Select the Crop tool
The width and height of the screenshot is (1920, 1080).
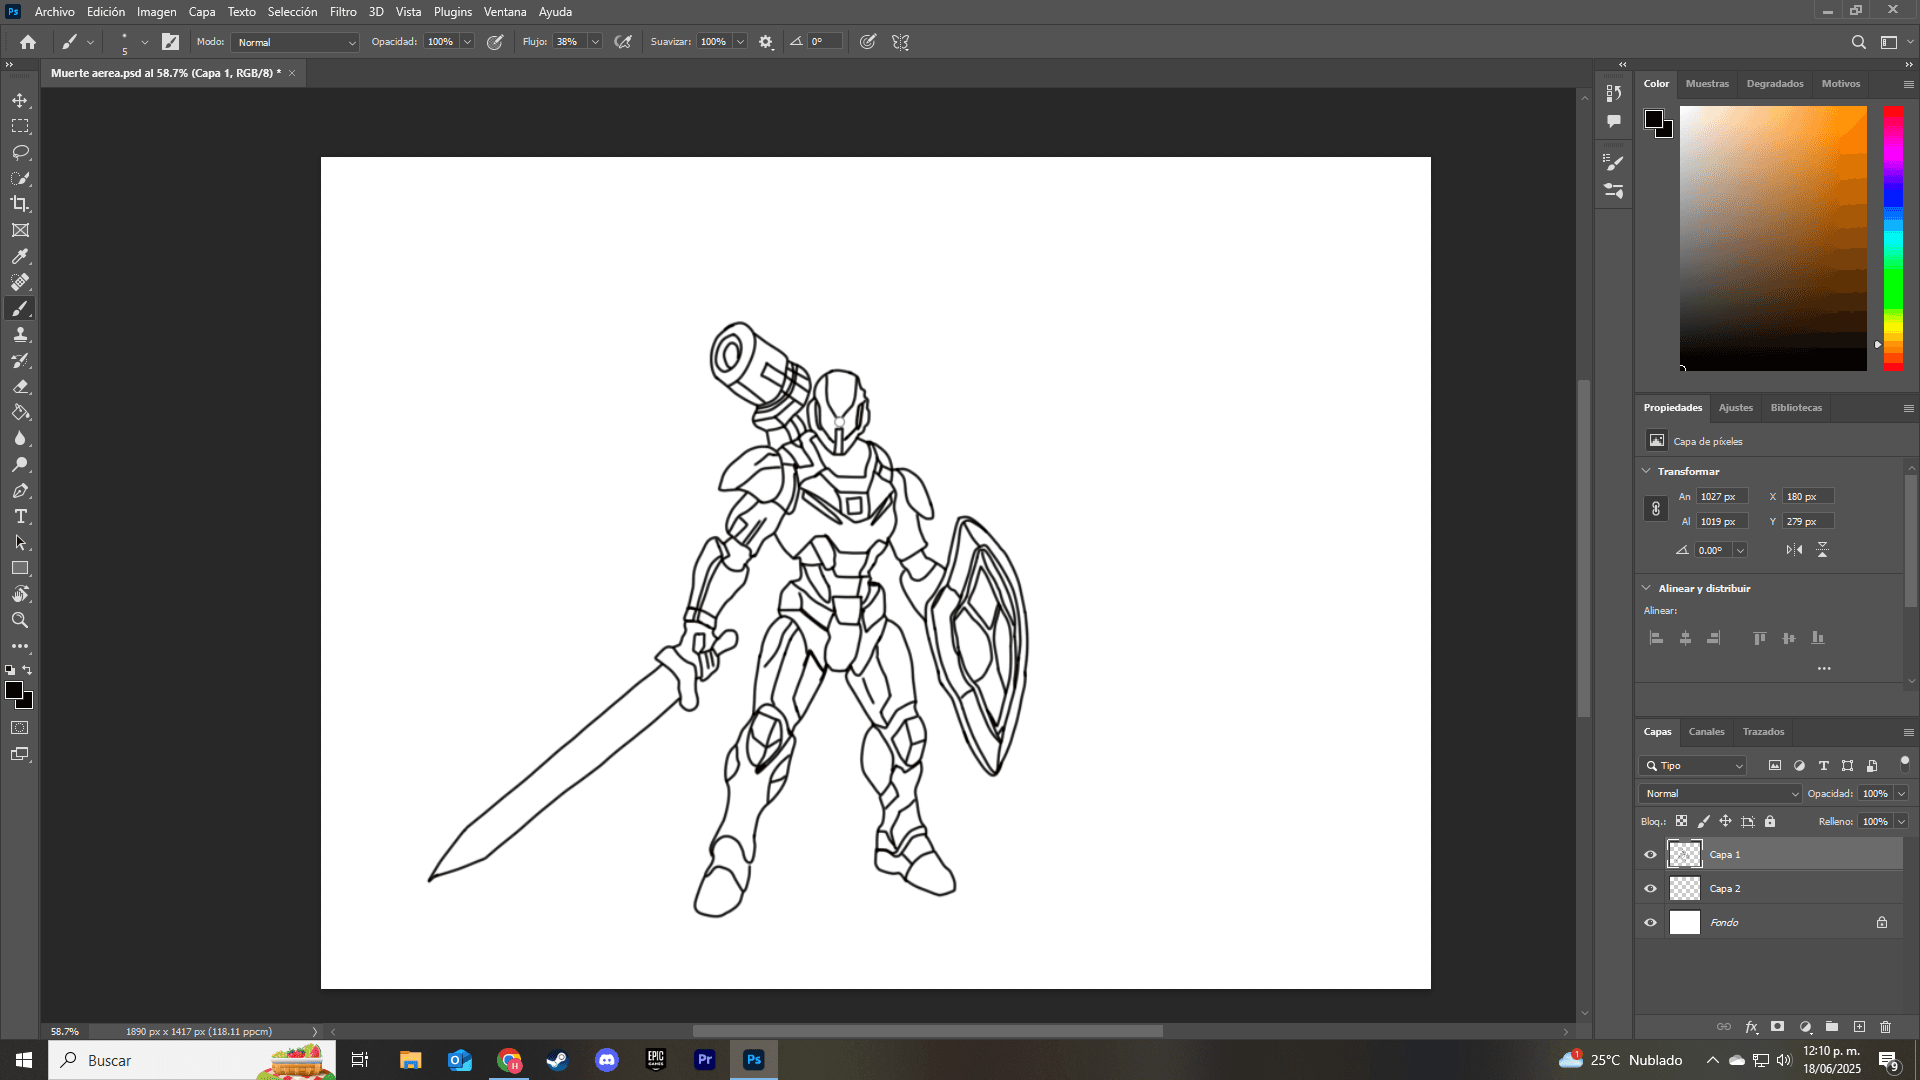click(20, 204)
